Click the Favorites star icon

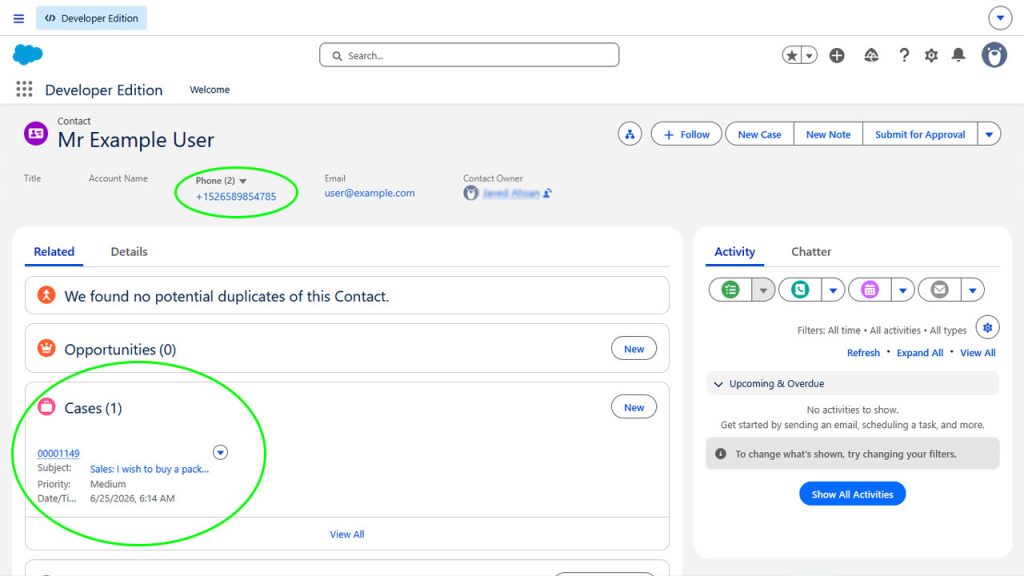[792, 56]
